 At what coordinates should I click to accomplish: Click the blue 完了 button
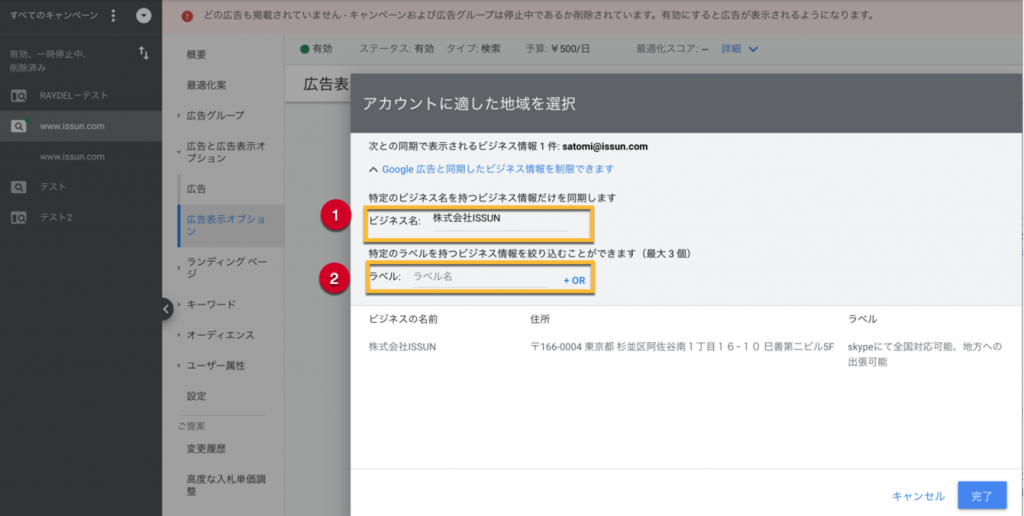tap(982, 496)
